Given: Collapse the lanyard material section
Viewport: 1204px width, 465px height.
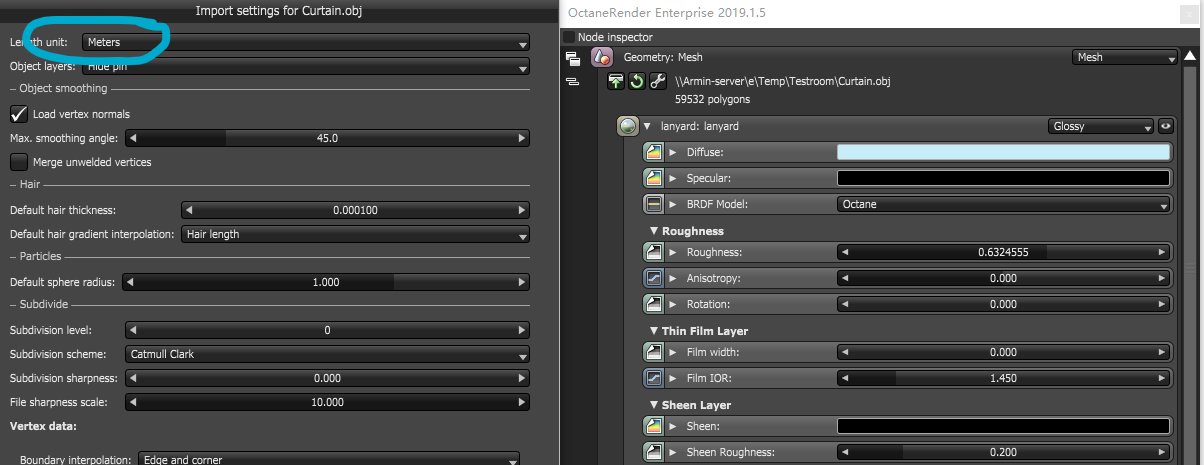Looking at the screenshot, I should tap(647, 127).
